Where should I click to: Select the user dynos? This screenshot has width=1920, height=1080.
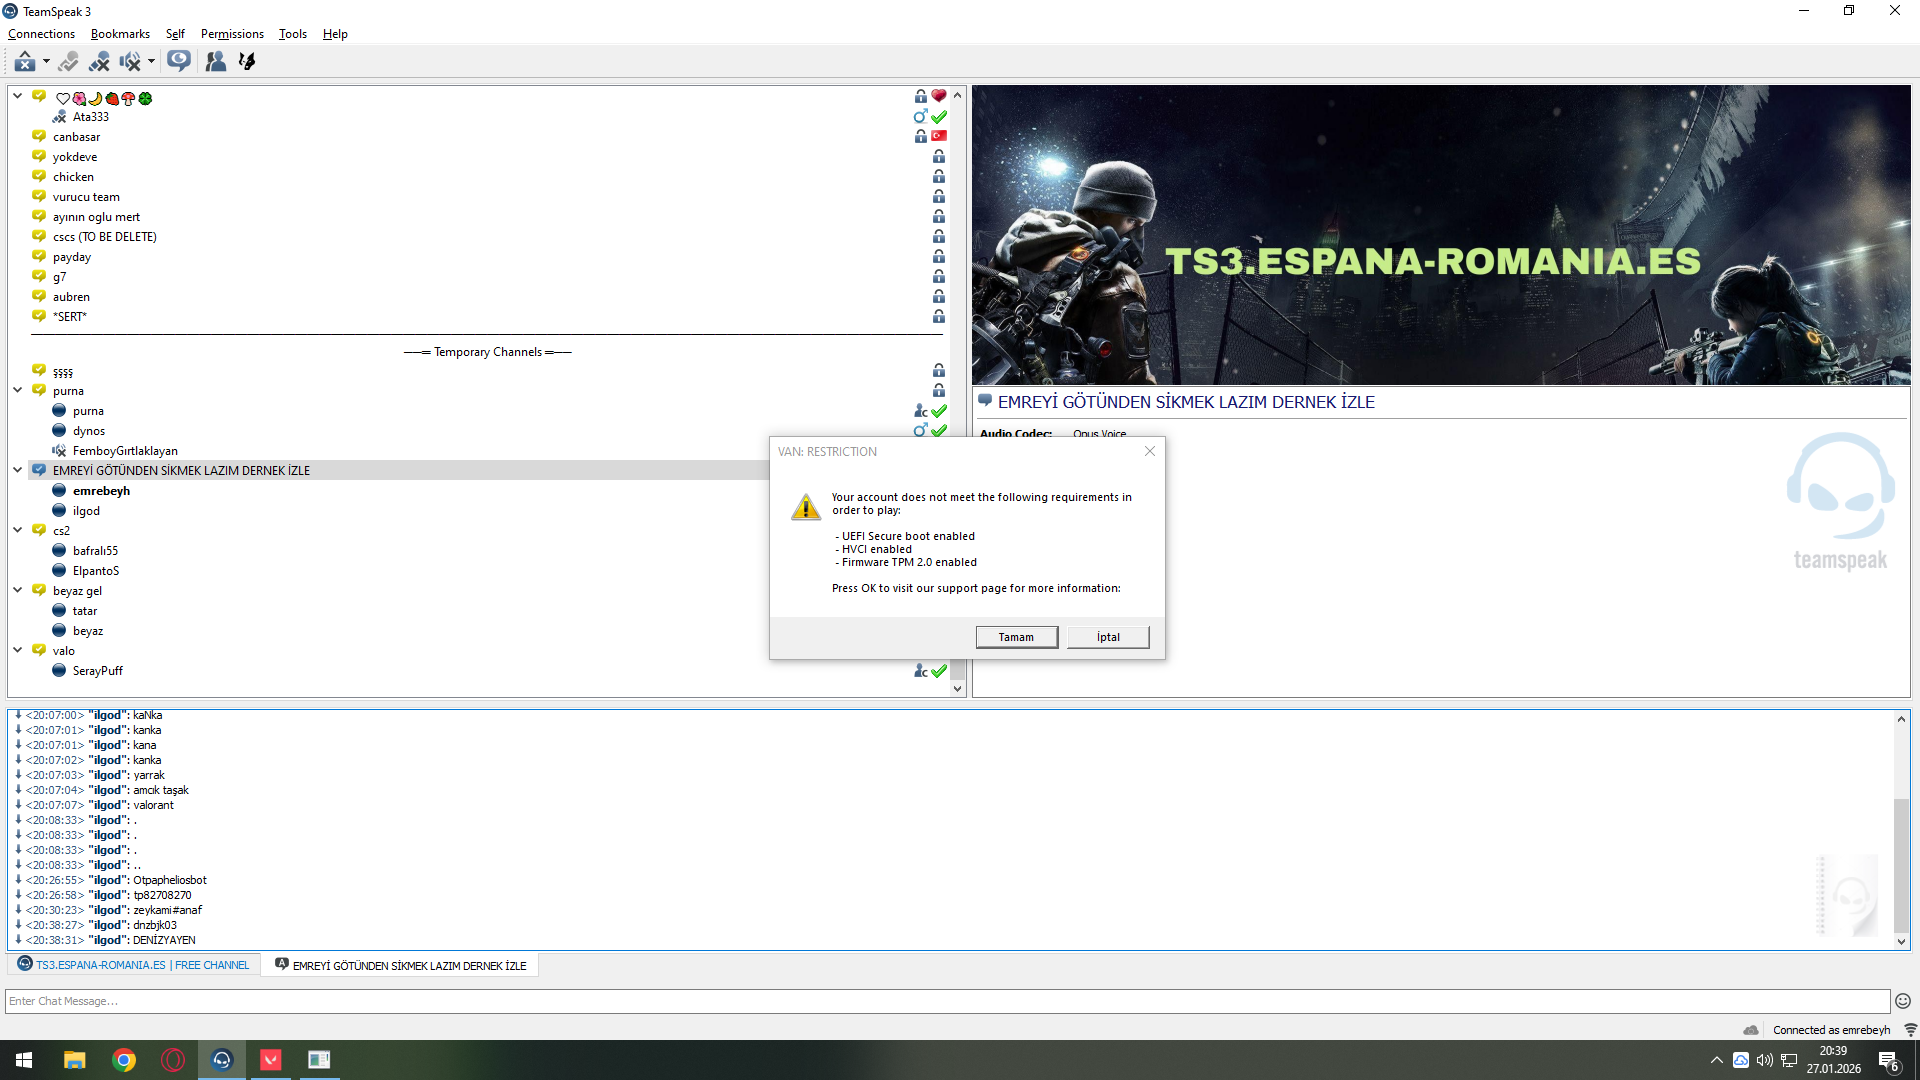point(89,431)
